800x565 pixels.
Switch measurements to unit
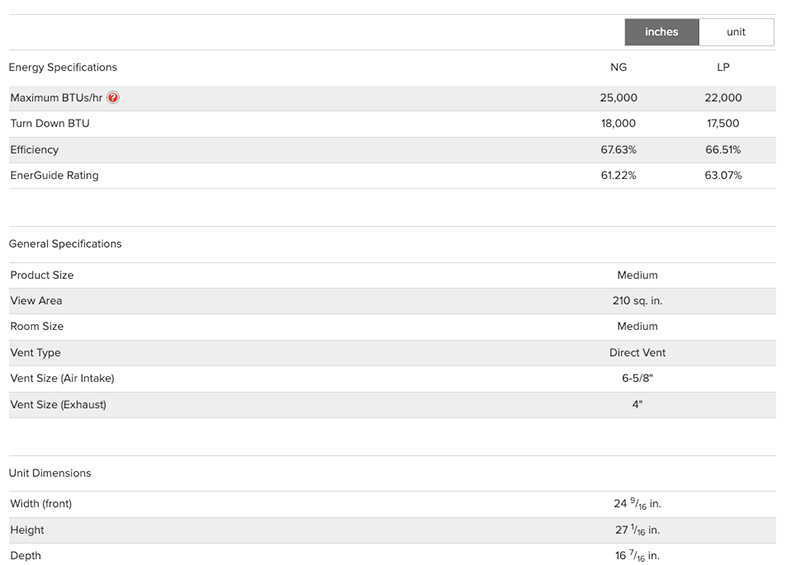pos(736,32)
